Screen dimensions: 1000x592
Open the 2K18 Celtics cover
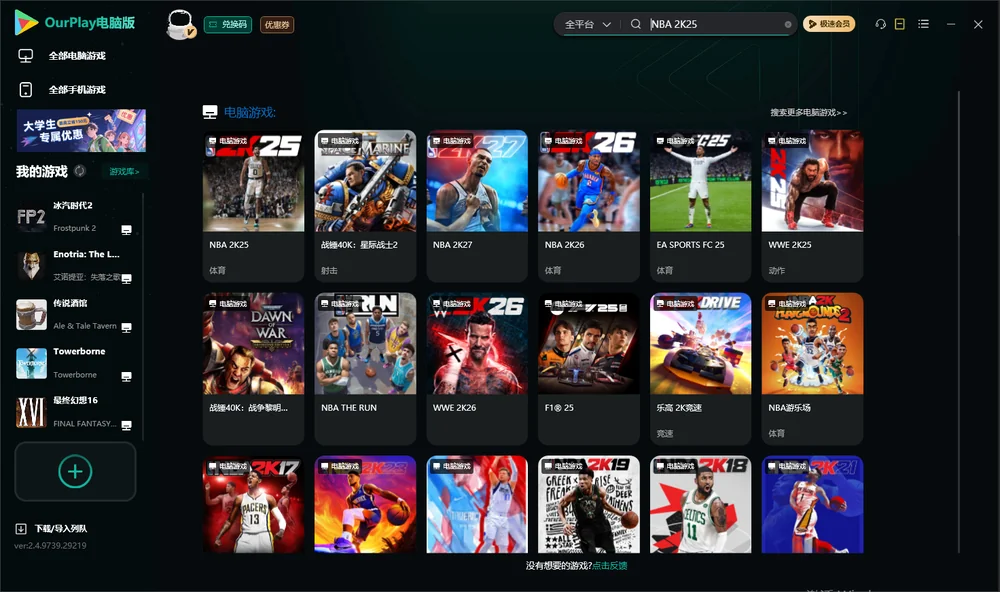700,504
